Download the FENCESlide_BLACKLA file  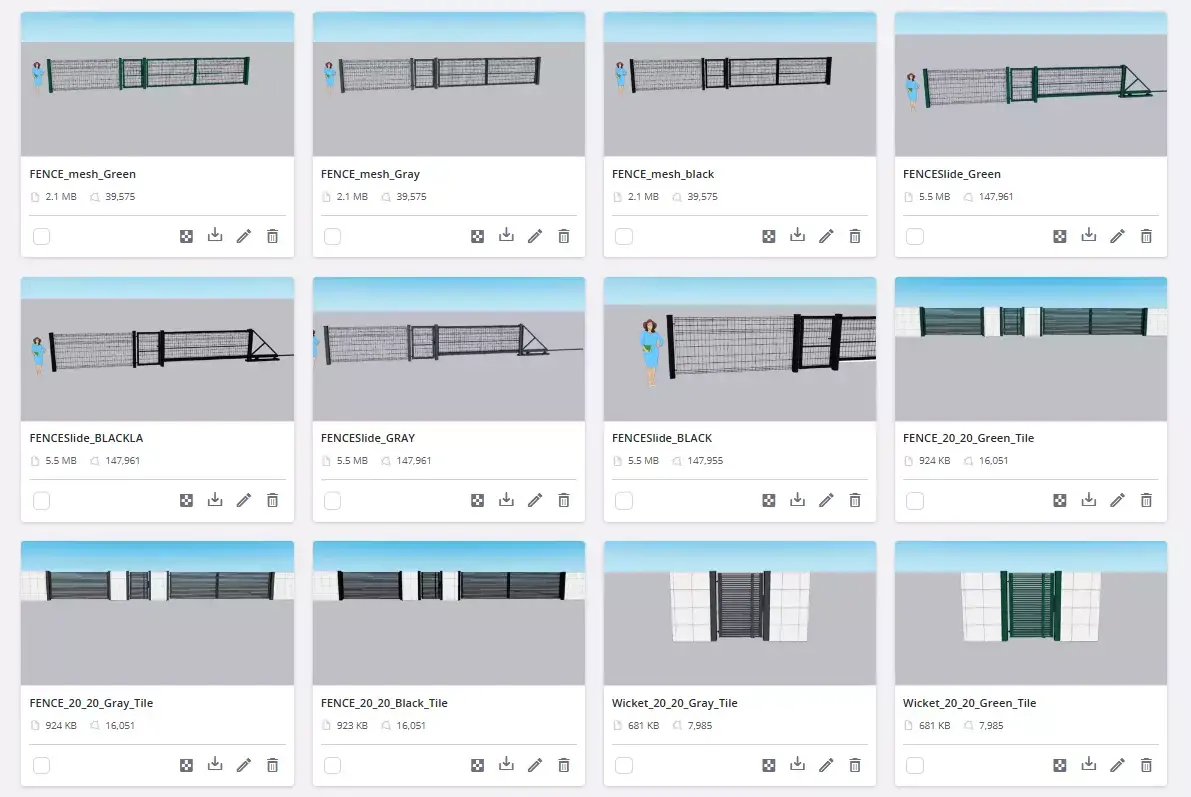click(215, 500)
